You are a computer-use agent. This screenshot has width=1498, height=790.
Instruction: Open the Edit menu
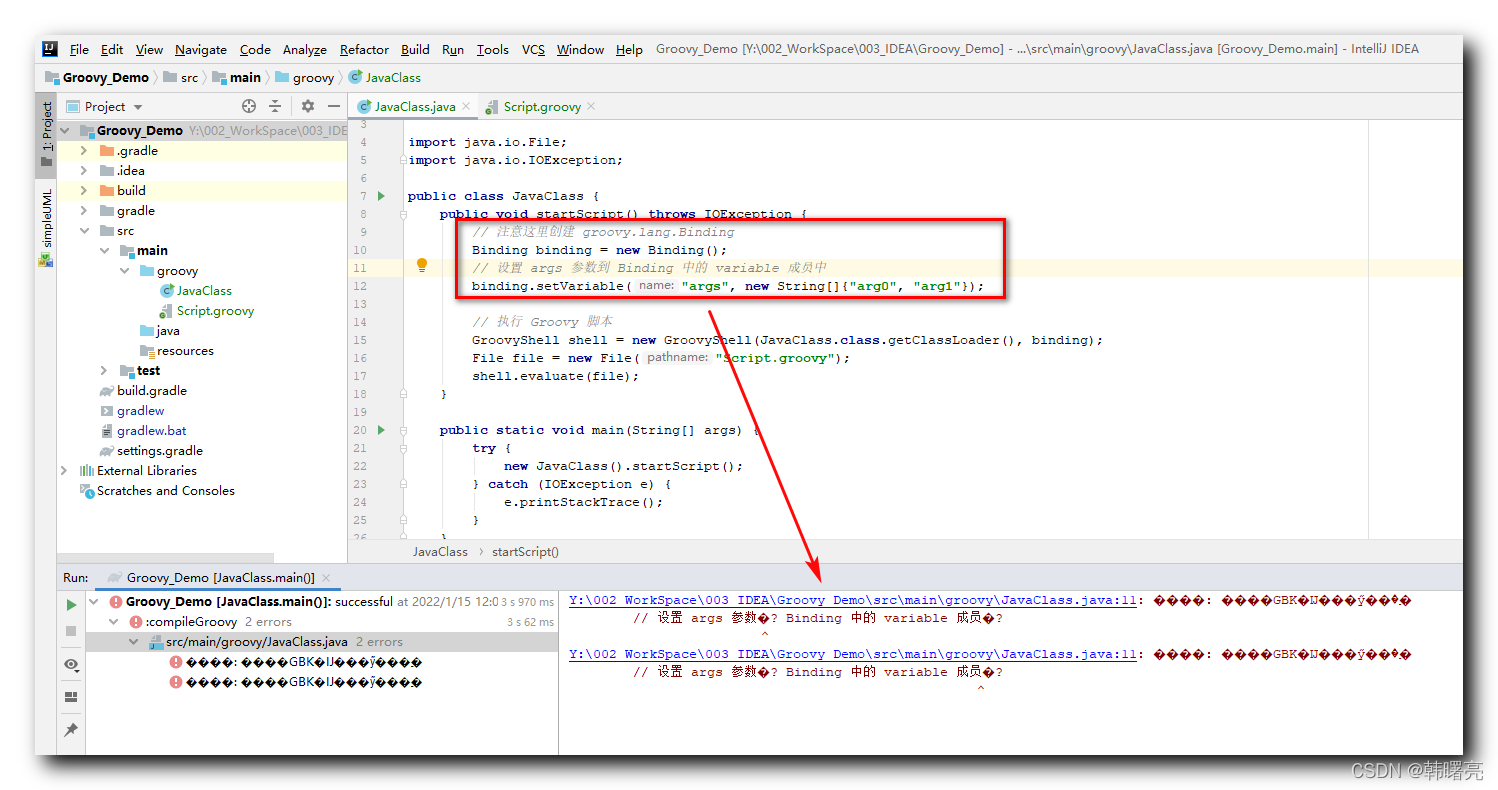112,49
